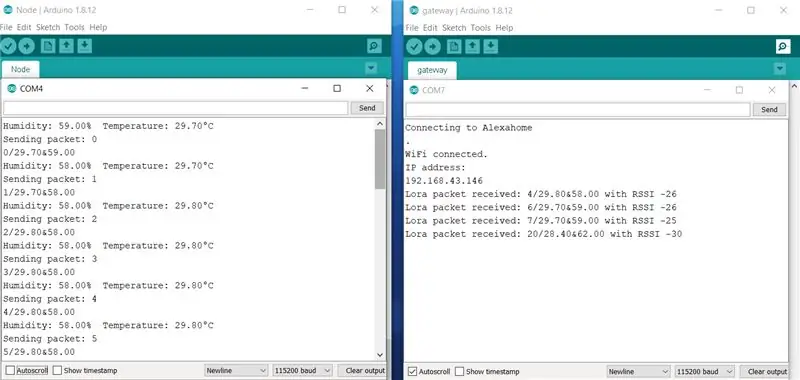Click IP address 192.168.43.146 line

(444, 181)
